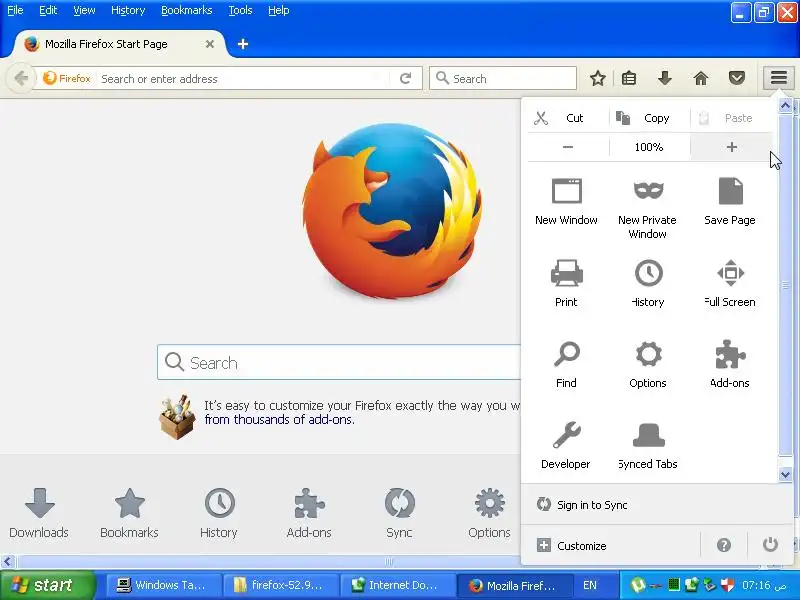Click the Firefox identity label in address bar
The height and width of the screenshot is (600, 800).
(67, 78)
